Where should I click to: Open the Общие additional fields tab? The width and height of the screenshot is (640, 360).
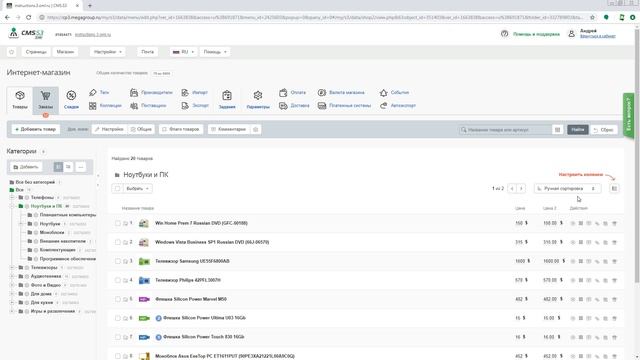pyautogui.click(x=141, y=129)
